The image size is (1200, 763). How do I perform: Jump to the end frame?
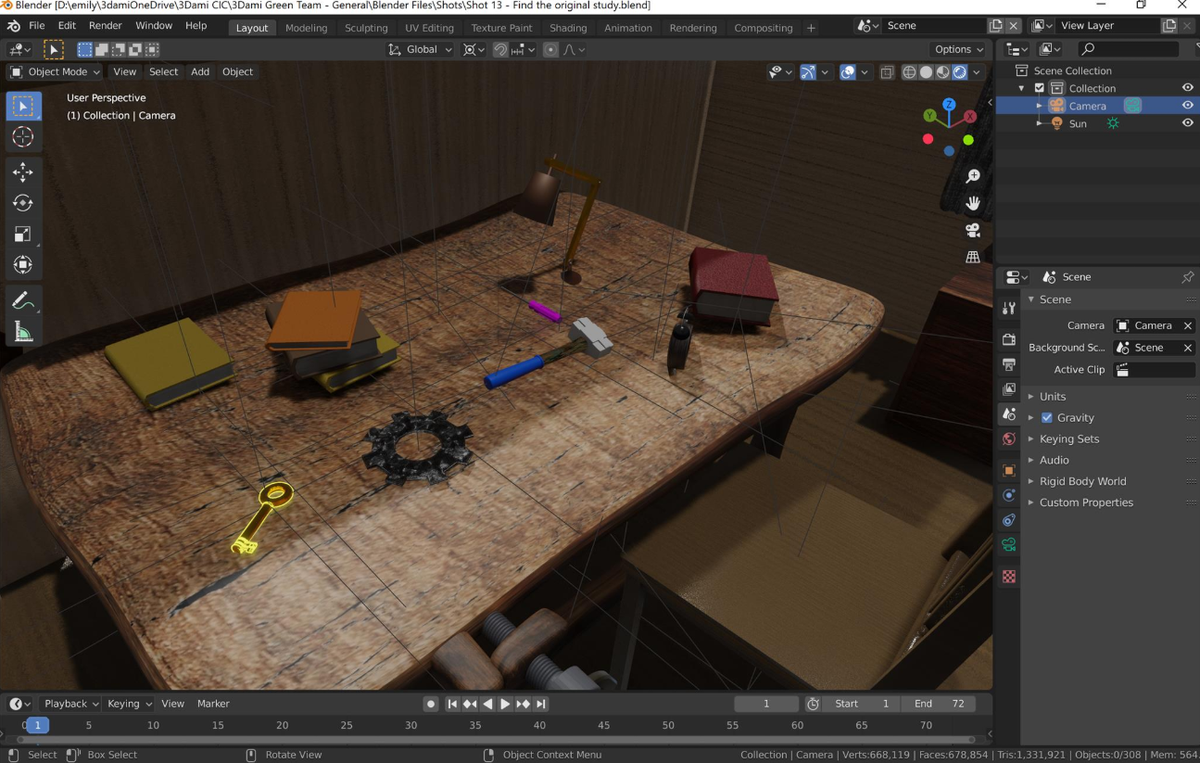click(541, 704)
